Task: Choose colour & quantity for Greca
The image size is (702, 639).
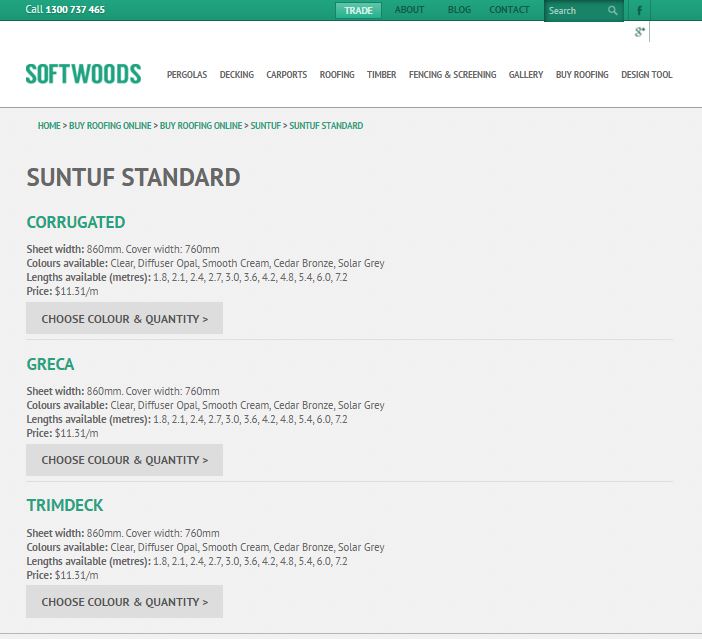Action: (x=124, y=460)
